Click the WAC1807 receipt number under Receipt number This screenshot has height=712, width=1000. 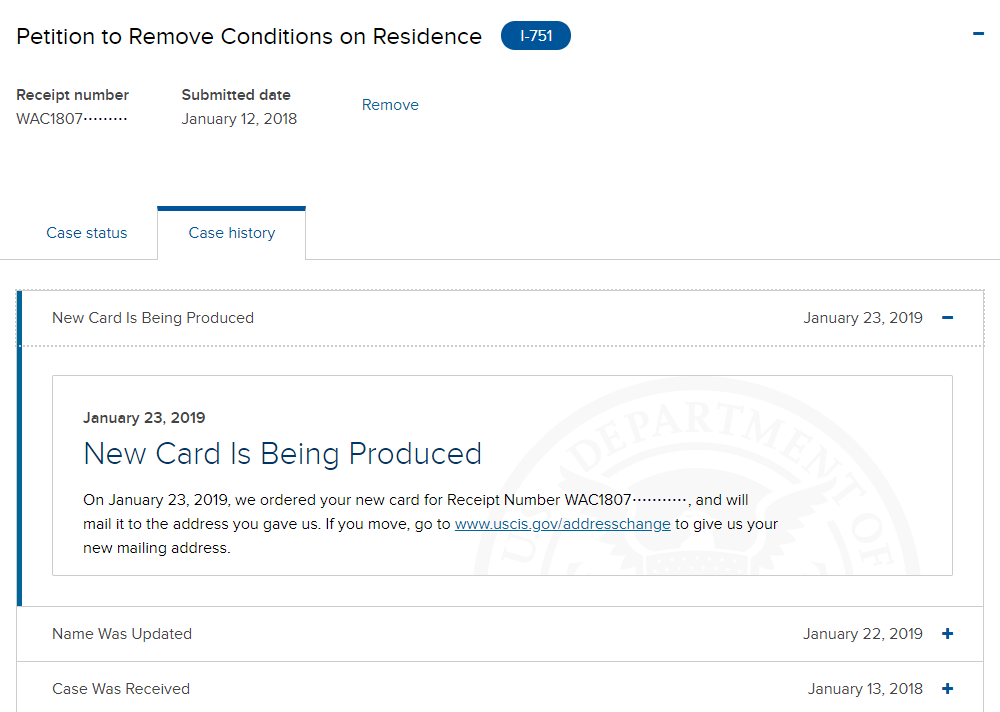pyautogui.click(x=72, y=119)
